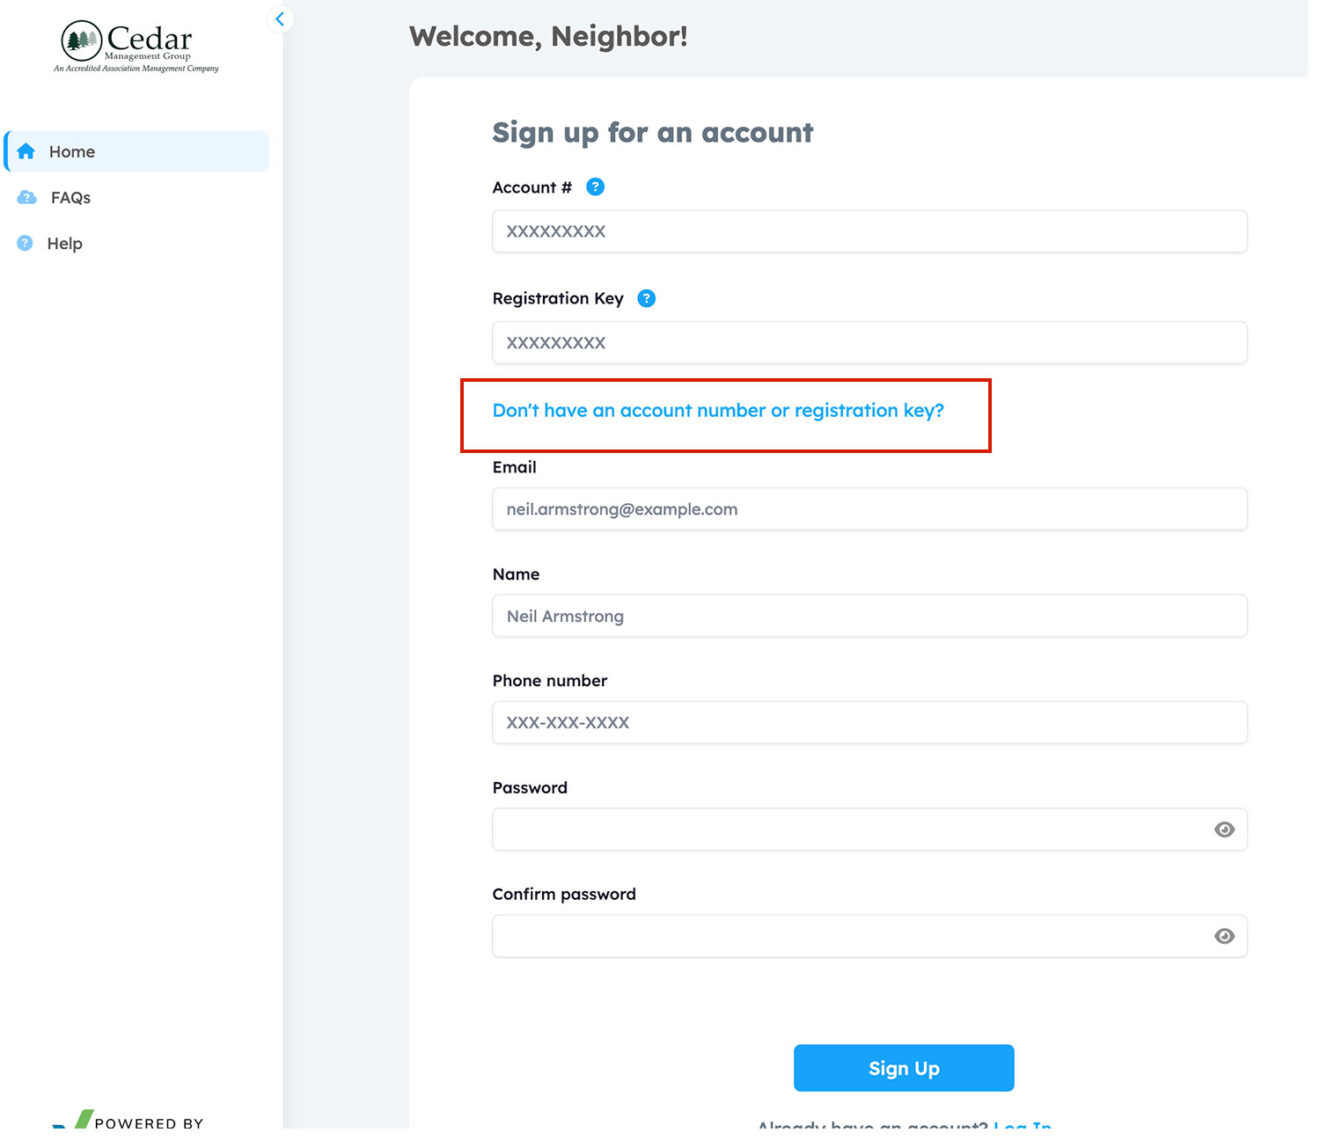The image size is (1320, 1140).
Task: Click the Log In link
Action: (x=1024, y=1126)
